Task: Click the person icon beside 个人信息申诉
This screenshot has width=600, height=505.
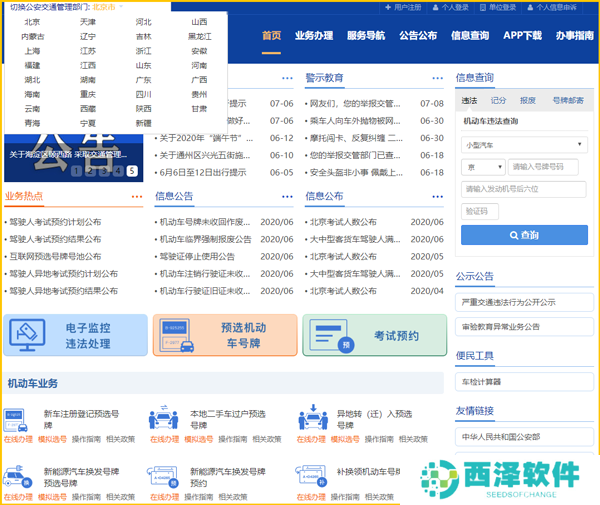Action: [530, 7]
